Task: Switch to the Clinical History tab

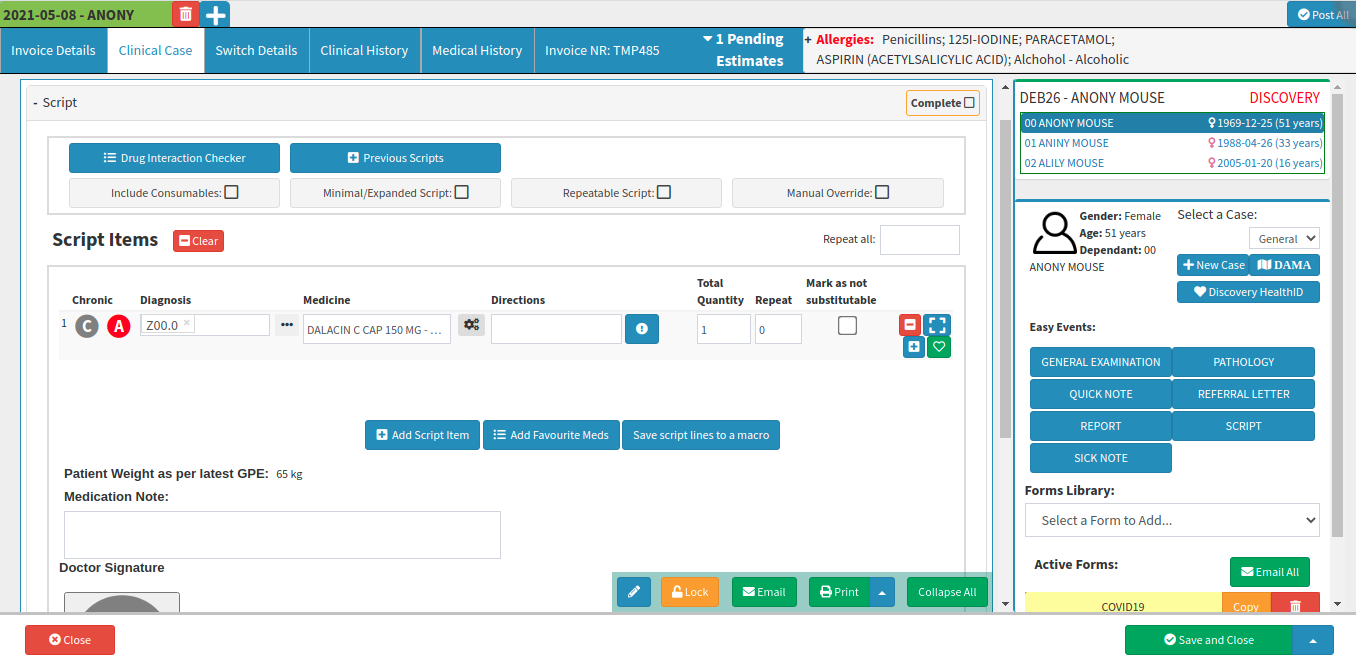Action: pos(364,51)
